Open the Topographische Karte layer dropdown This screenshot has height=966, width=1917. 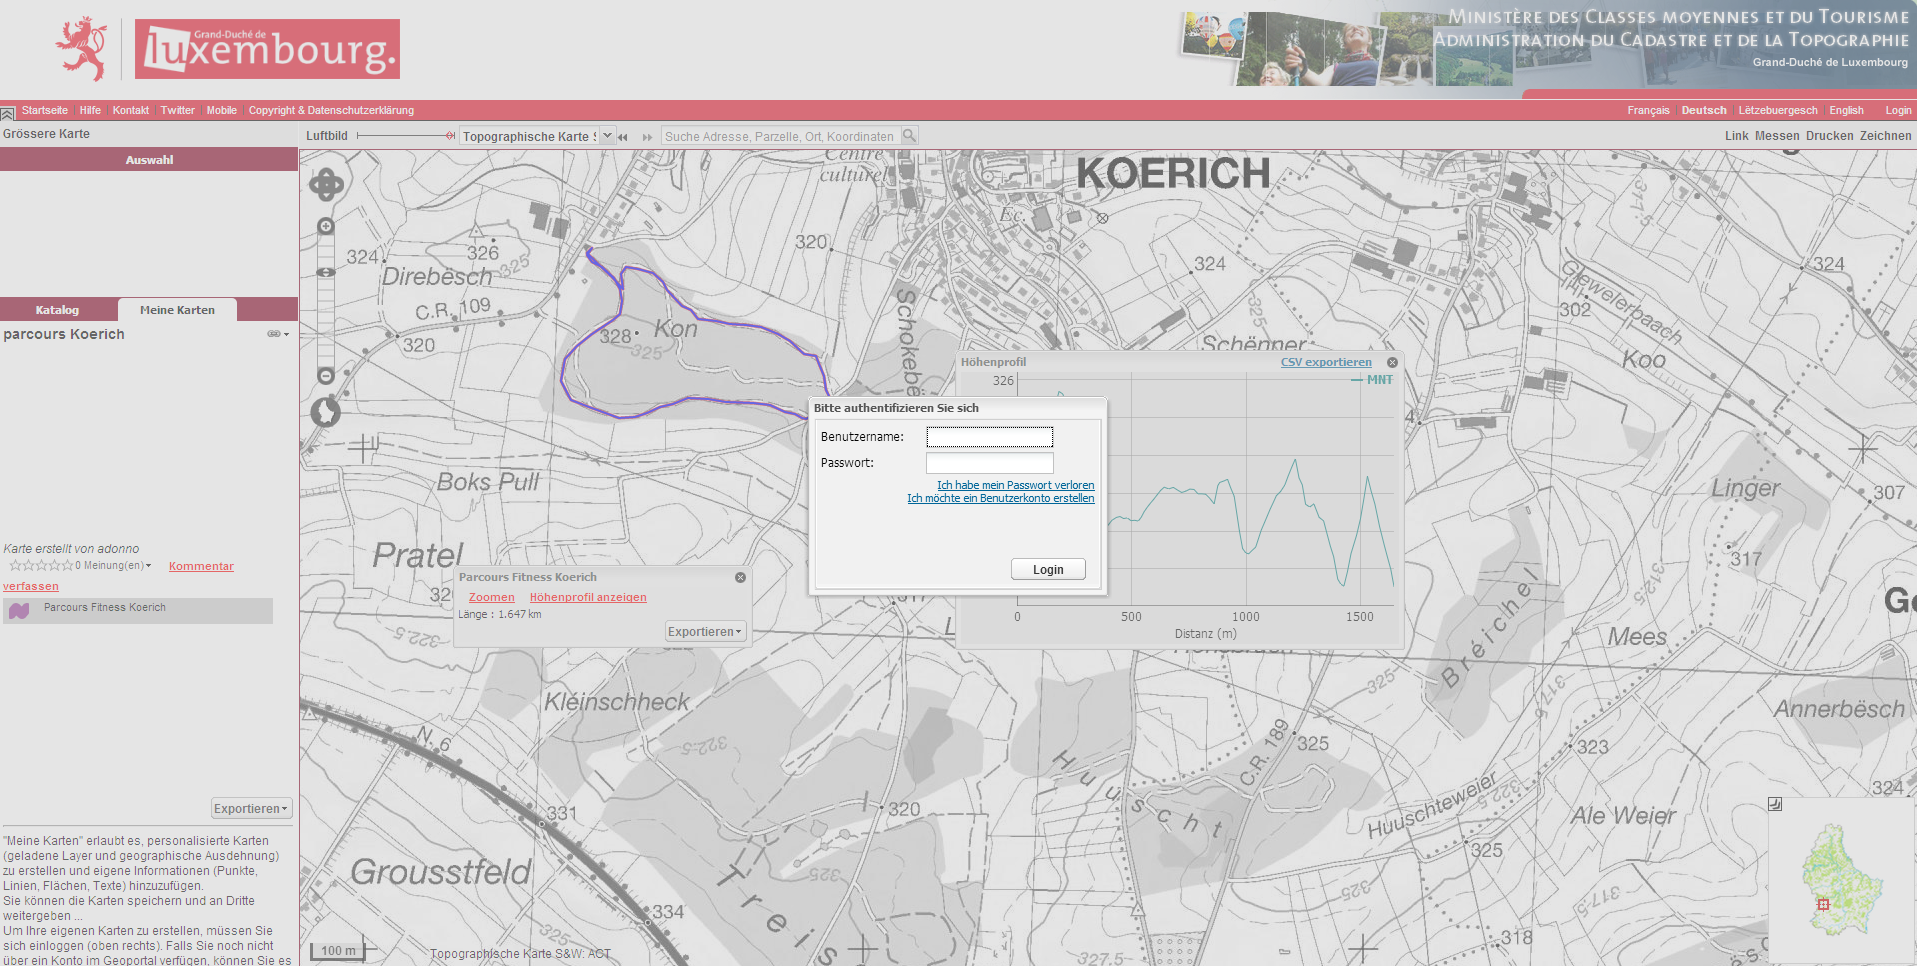[606, 136]
